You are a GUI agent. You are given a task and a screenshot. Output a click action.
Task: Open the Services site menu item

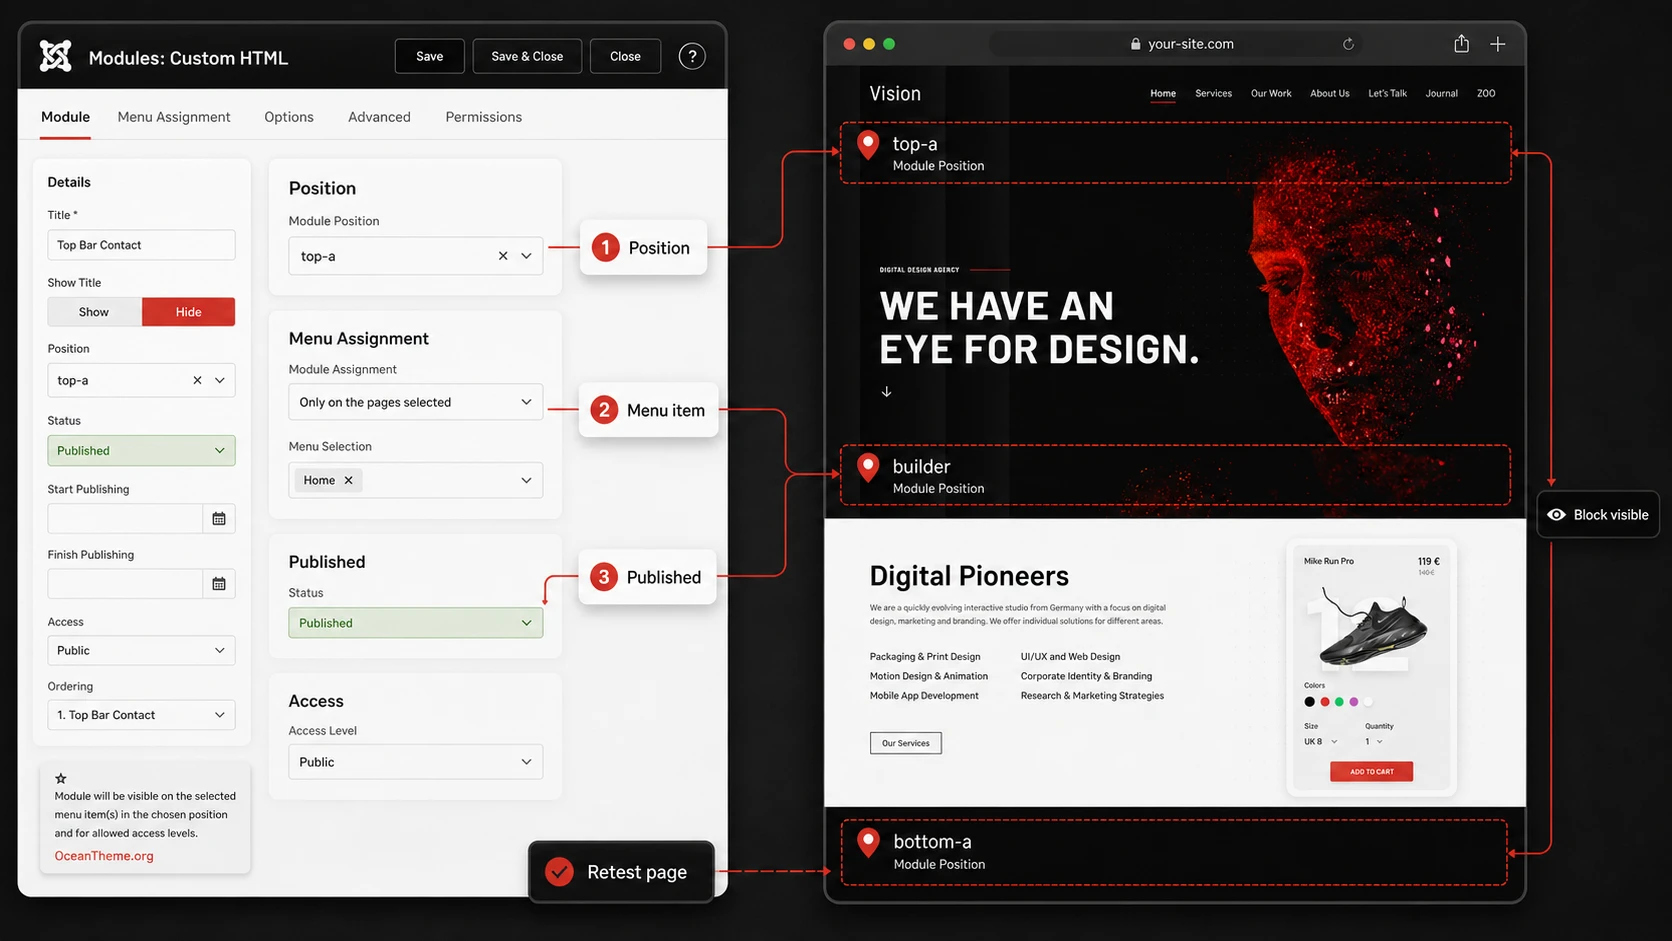pos(1213,93)
